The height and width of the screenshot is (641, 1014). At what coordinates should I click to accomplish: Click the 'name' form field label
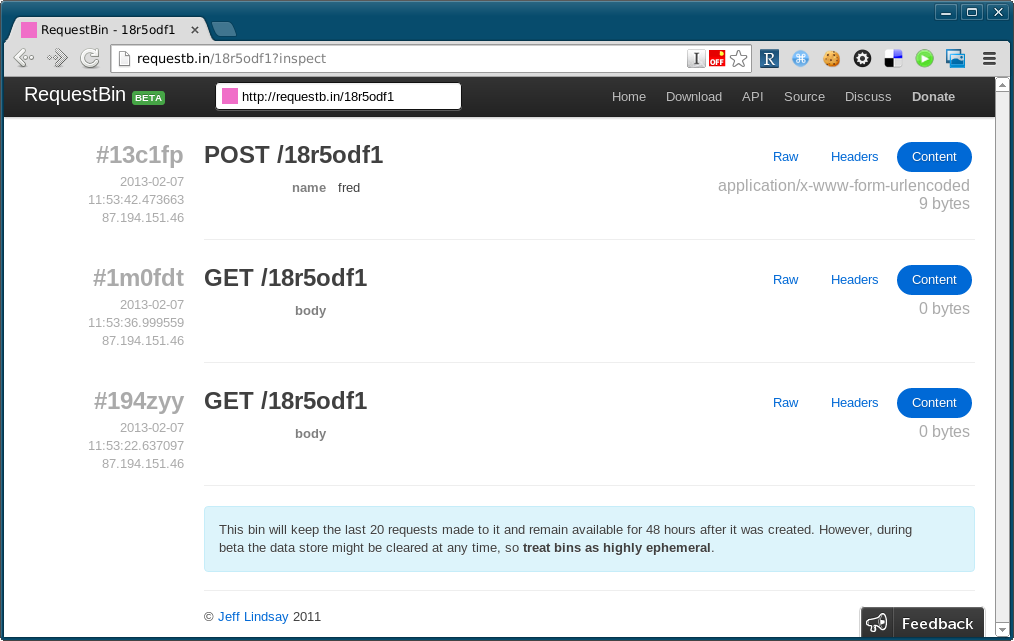click(308, 188)
